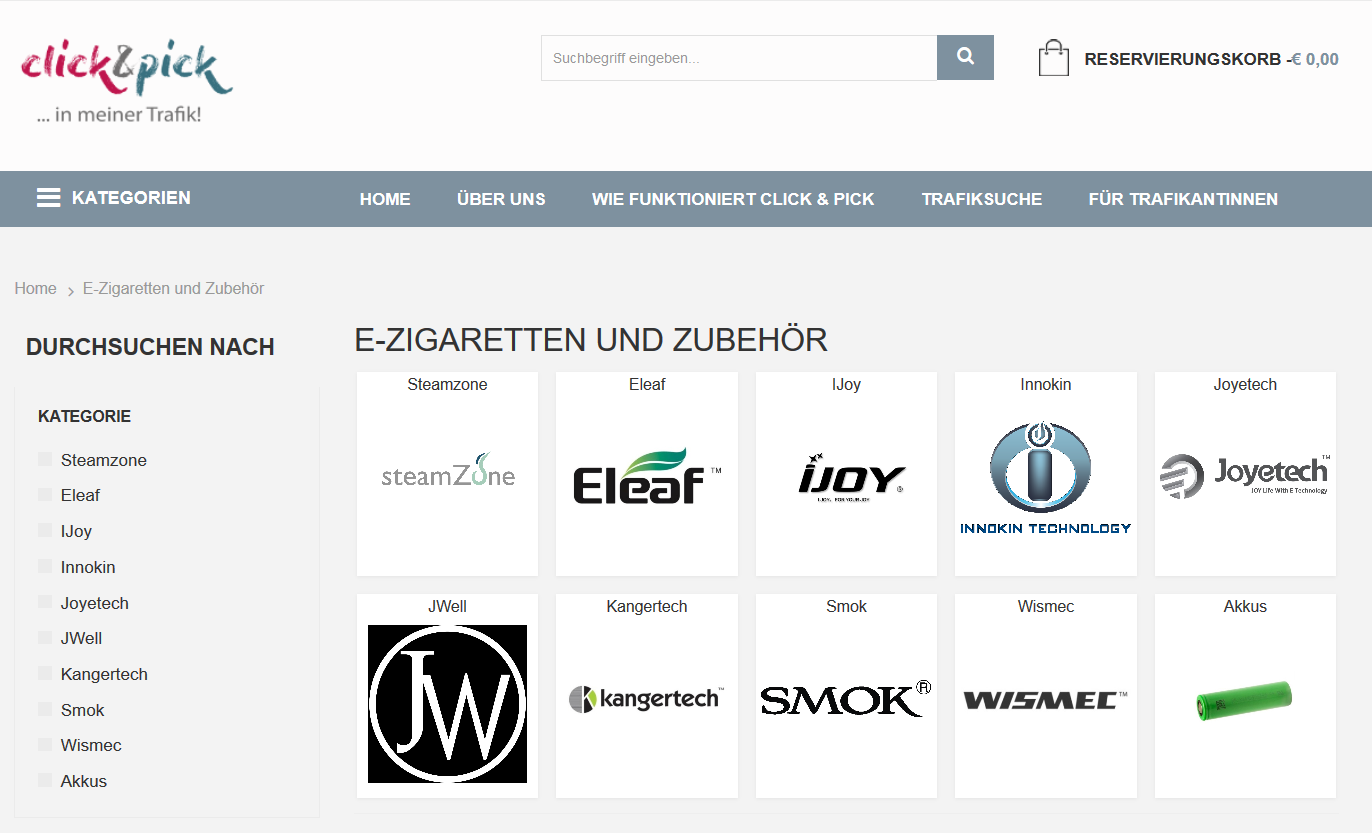The height and width of the screenshot is (833, 1372).
Task: Click the Eleaf tile title
Action: coord(647,384)
